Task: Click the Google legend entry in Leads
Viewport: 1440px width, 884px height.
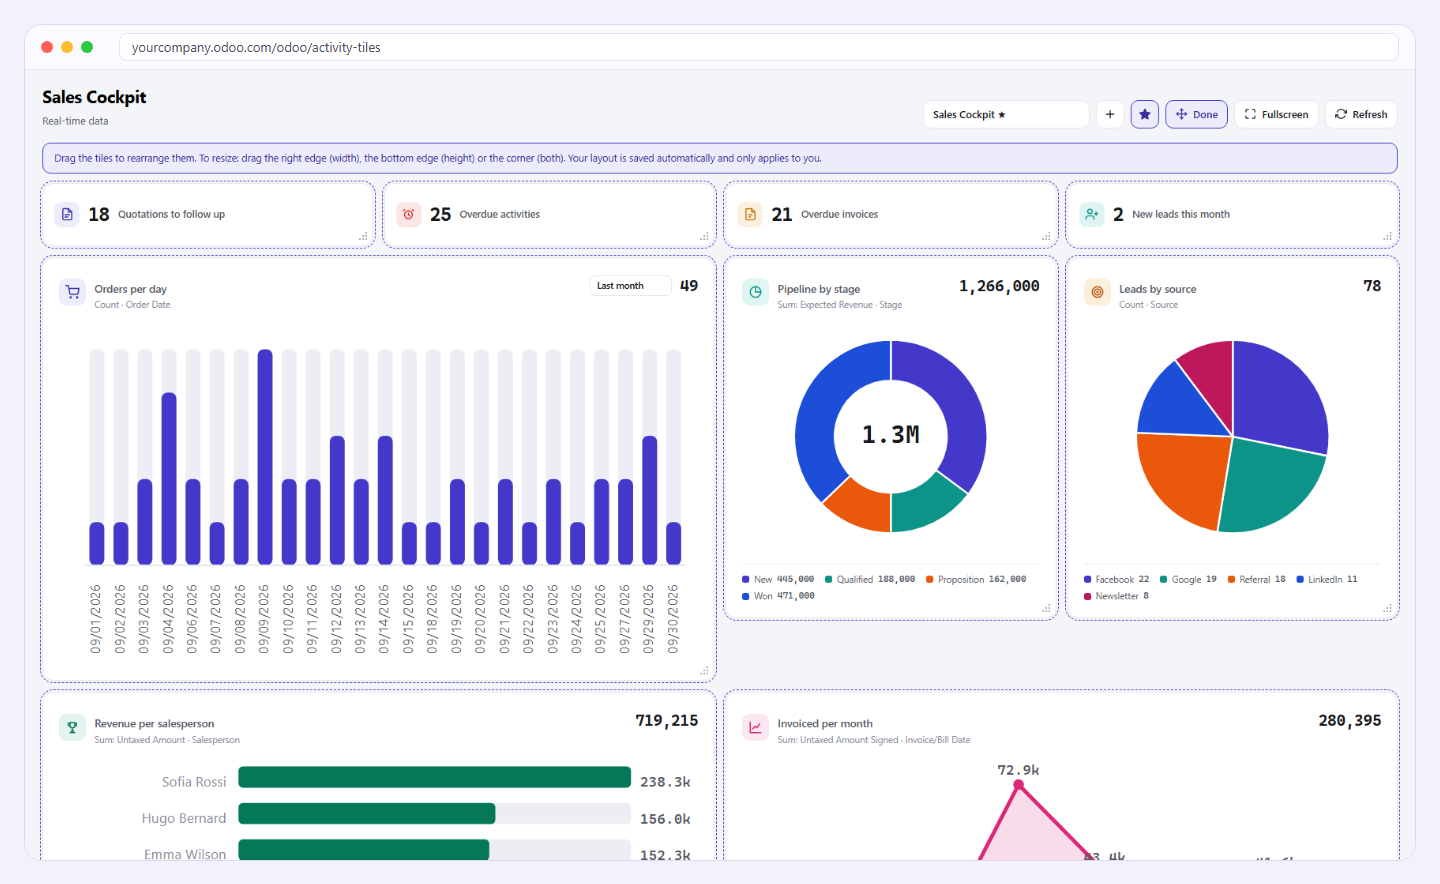Action: pos(1188,580)
